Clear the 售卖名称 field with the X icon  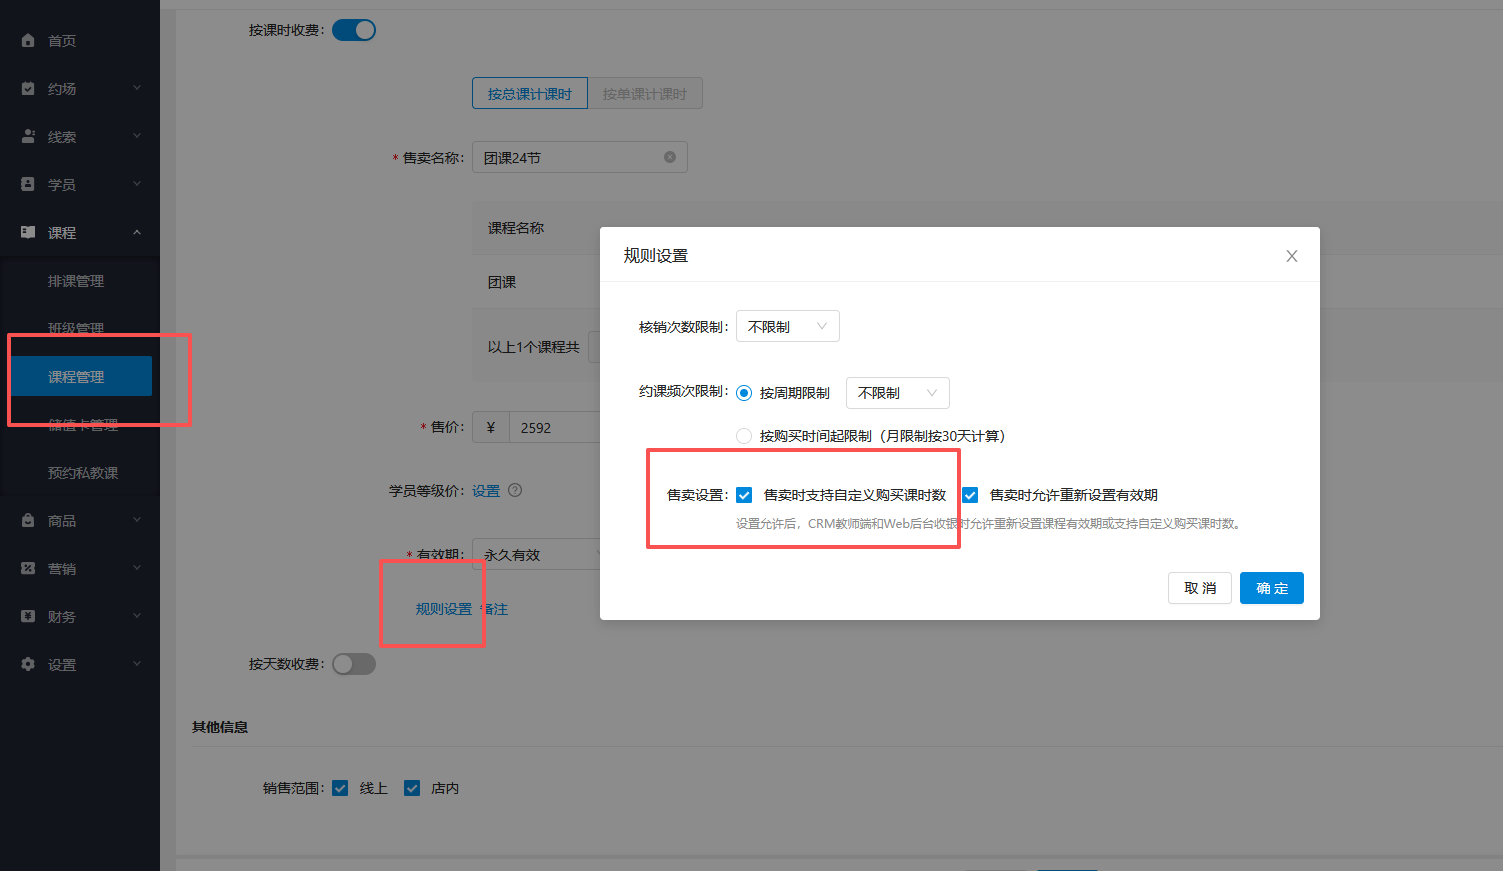point(670,157)
